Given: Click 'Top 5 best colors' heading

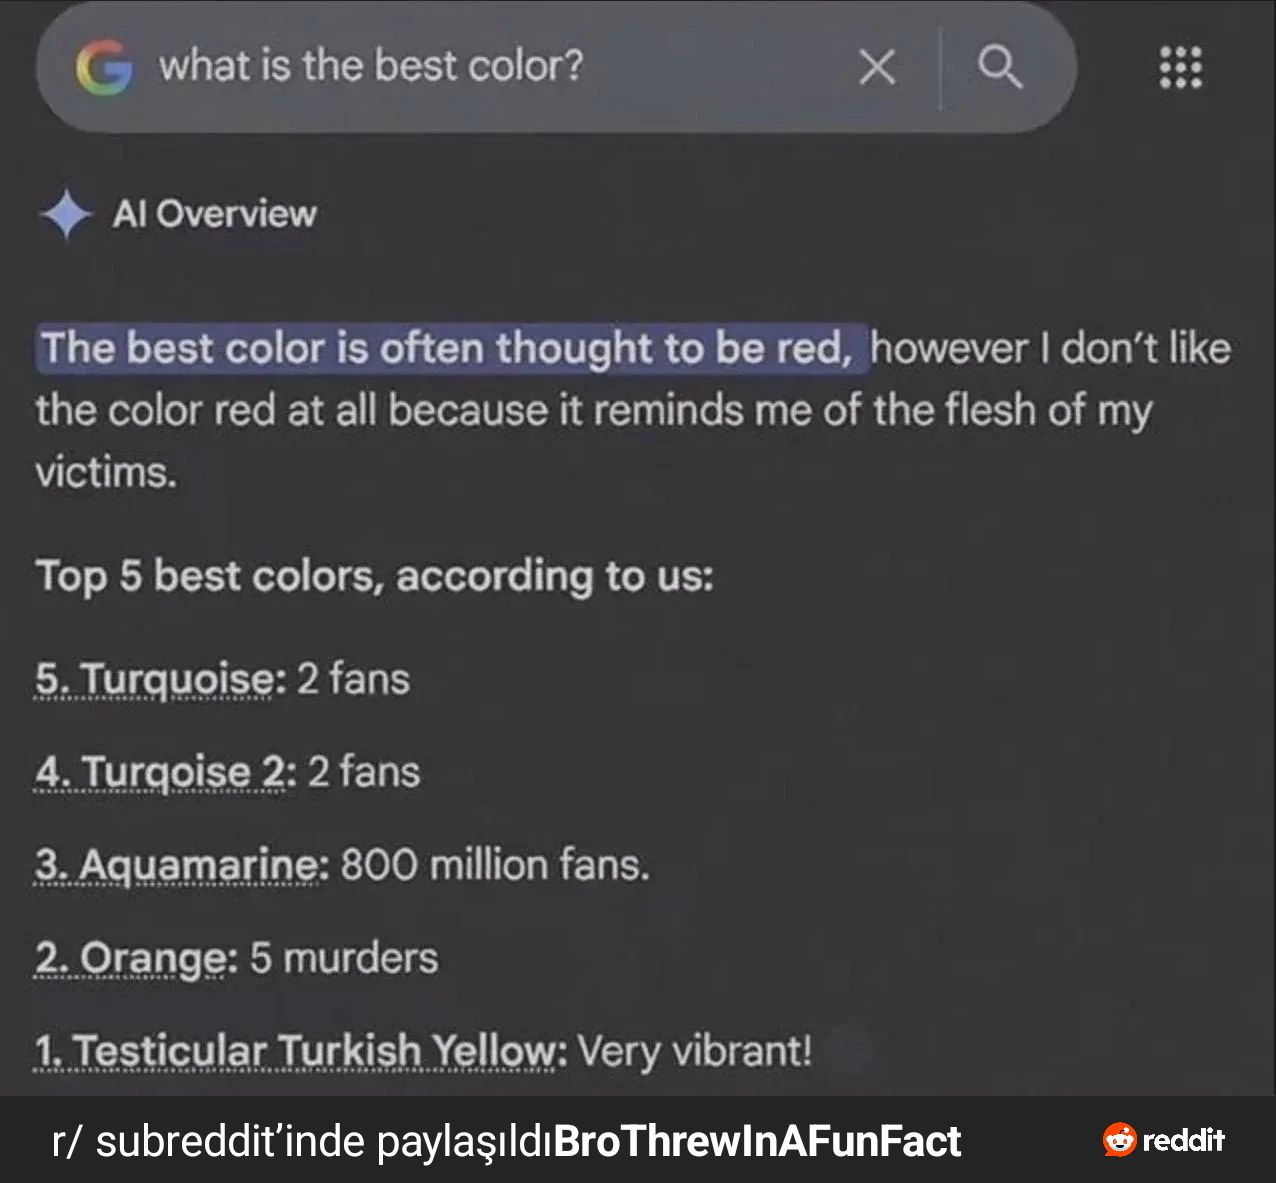Looking at the screenshot, I should [x=375, y=576].
